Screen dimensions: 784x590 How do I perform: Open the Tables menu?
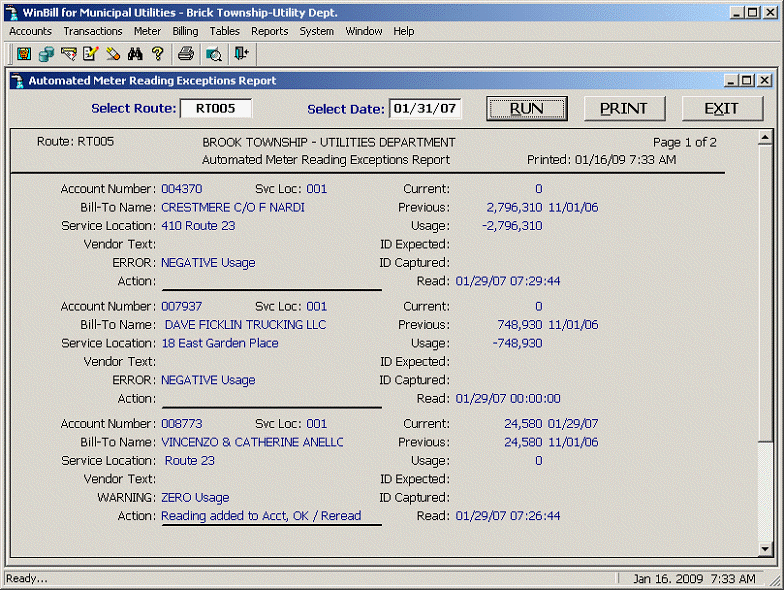pos(224,31)
